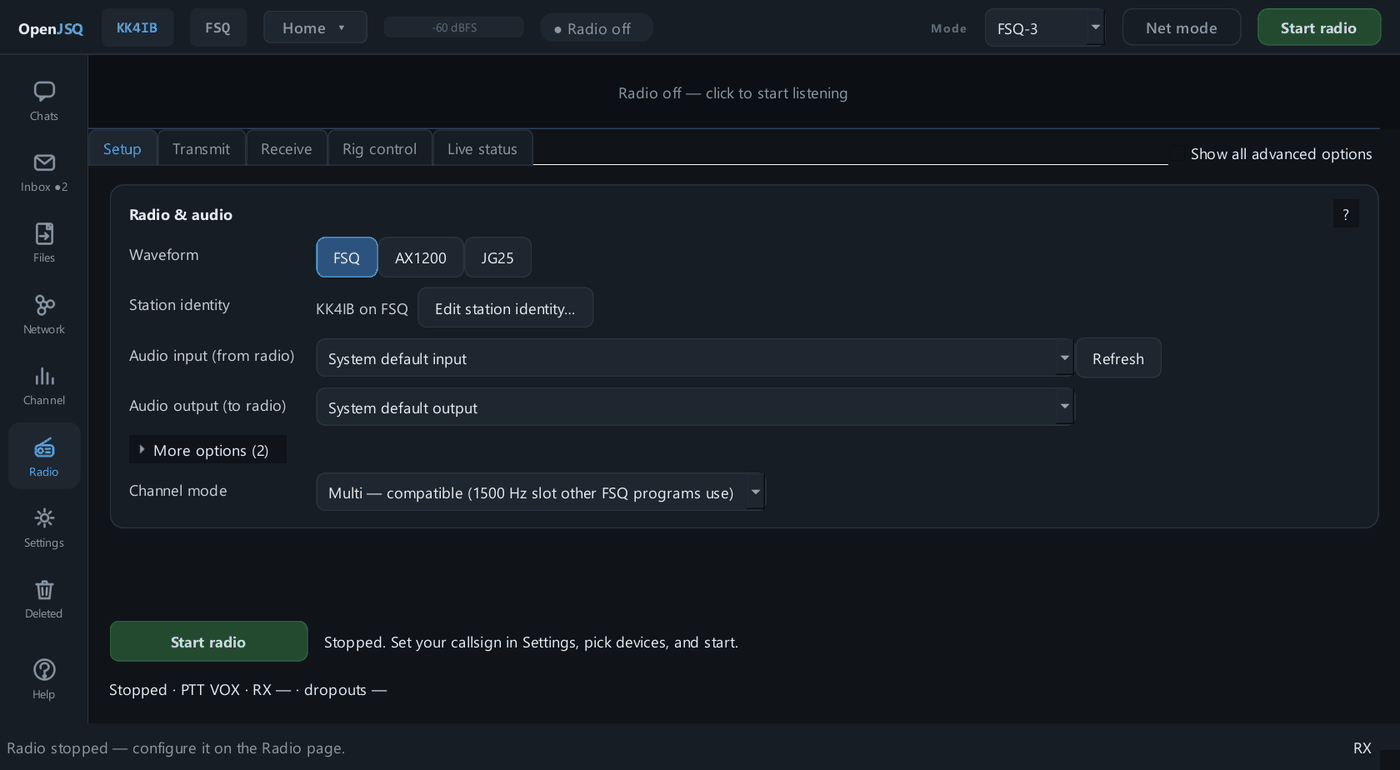
Task: Open the Audio output device dropdown
Action: pos(695,407)
